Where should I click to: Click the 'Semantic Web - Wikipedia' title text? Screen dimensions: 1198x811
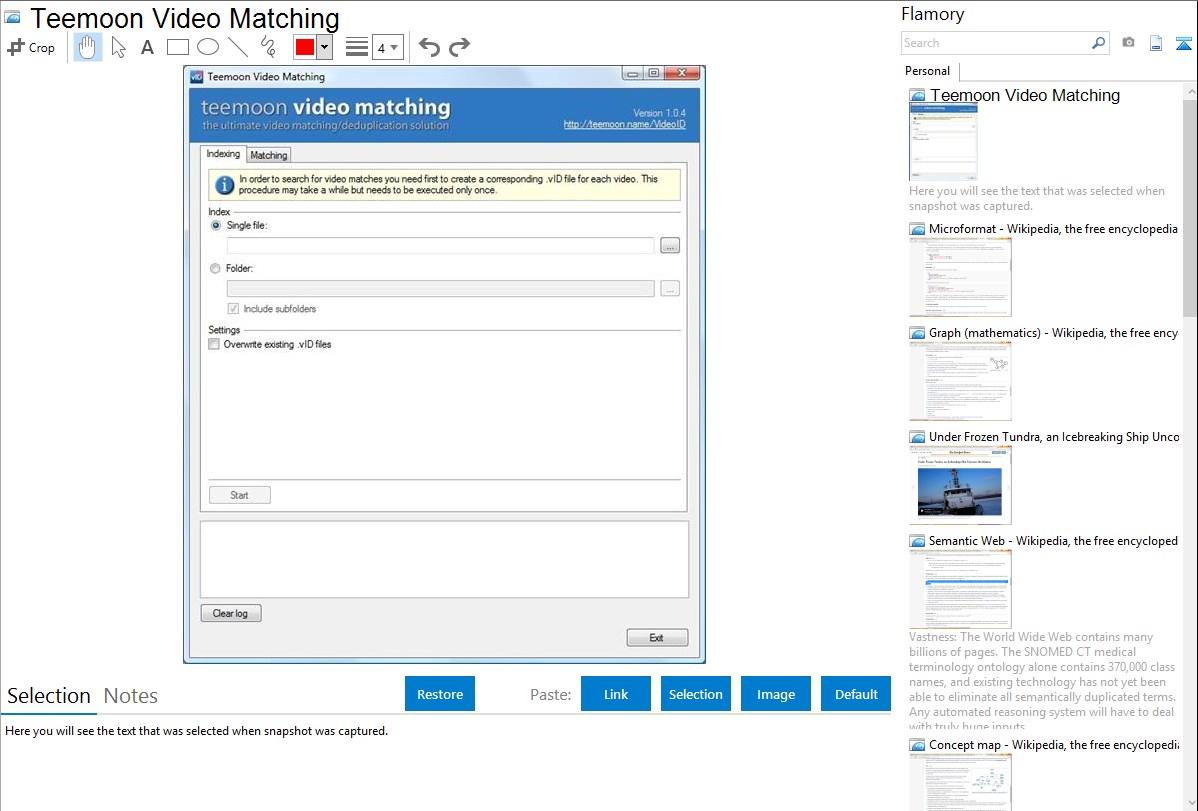[1054, 540]
